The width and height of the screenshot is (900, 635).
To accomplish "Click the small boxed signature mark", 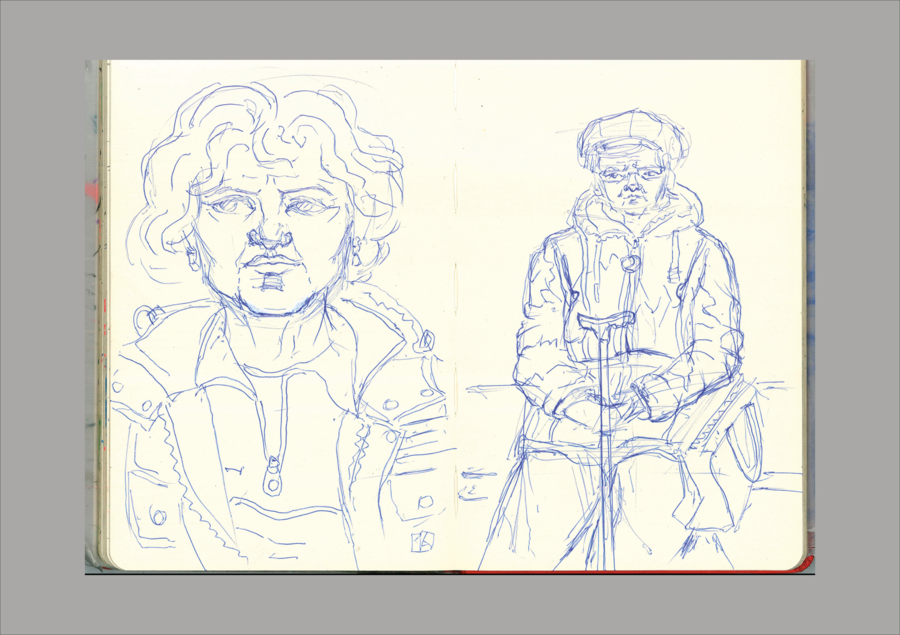I will pos(423,541).
